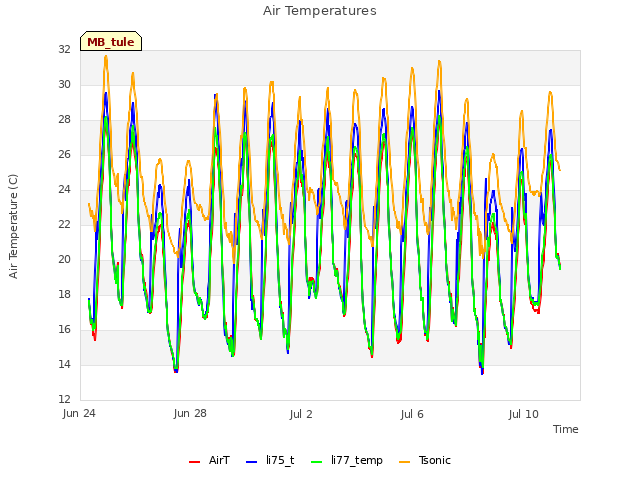Image resolution: width=640 pixels, height=480 pixels.
Task: Click the MB_tule annotation label
Action: [x=111, y=42]
